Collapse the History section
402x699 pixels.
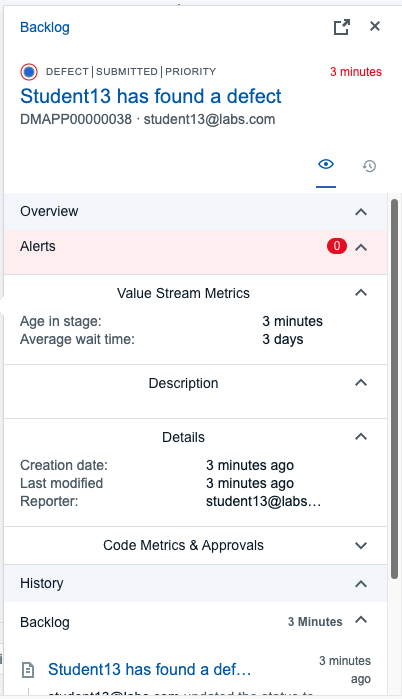[361, 584]
